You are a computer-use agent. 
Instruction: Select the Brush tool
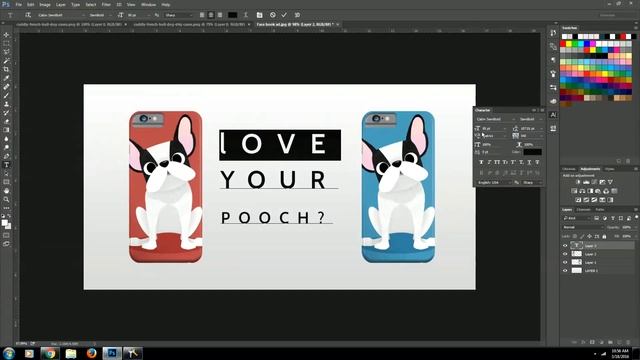[6, 96]
